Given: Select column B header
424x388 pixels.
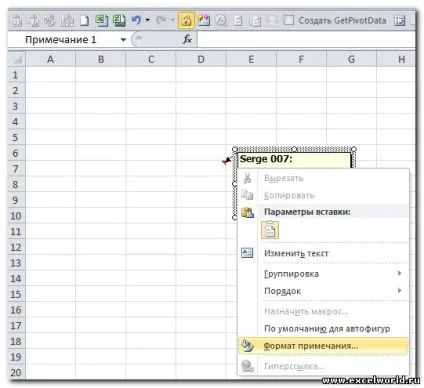Looking at the screenshot, I should pos(101,59).
